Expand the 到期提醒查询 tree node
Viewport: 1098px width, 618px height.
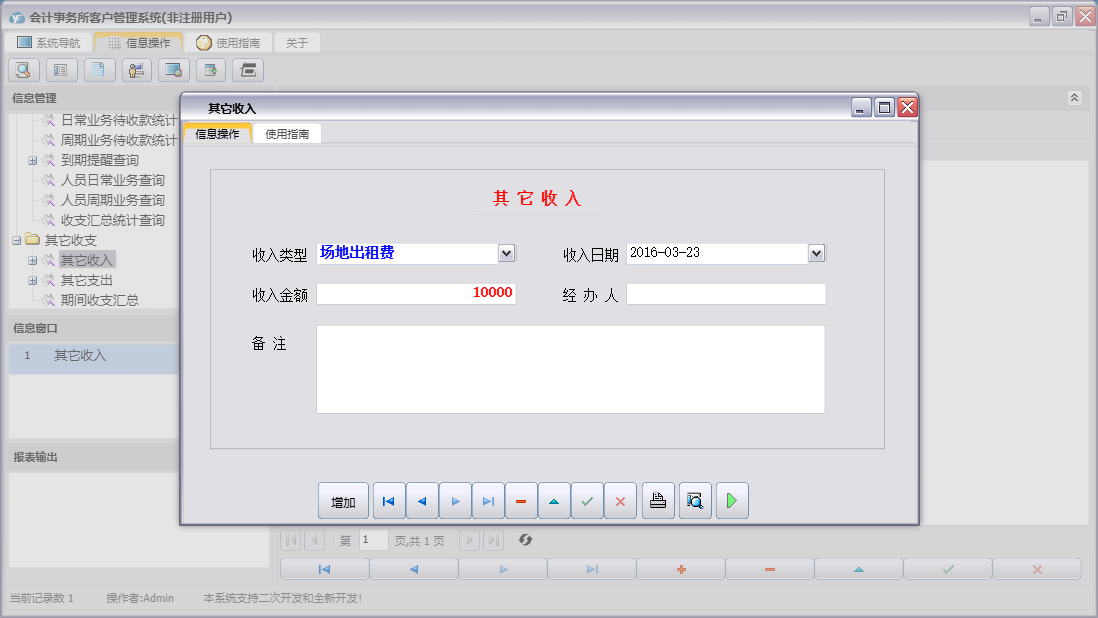pyautogui.click(x=32, y=160)
